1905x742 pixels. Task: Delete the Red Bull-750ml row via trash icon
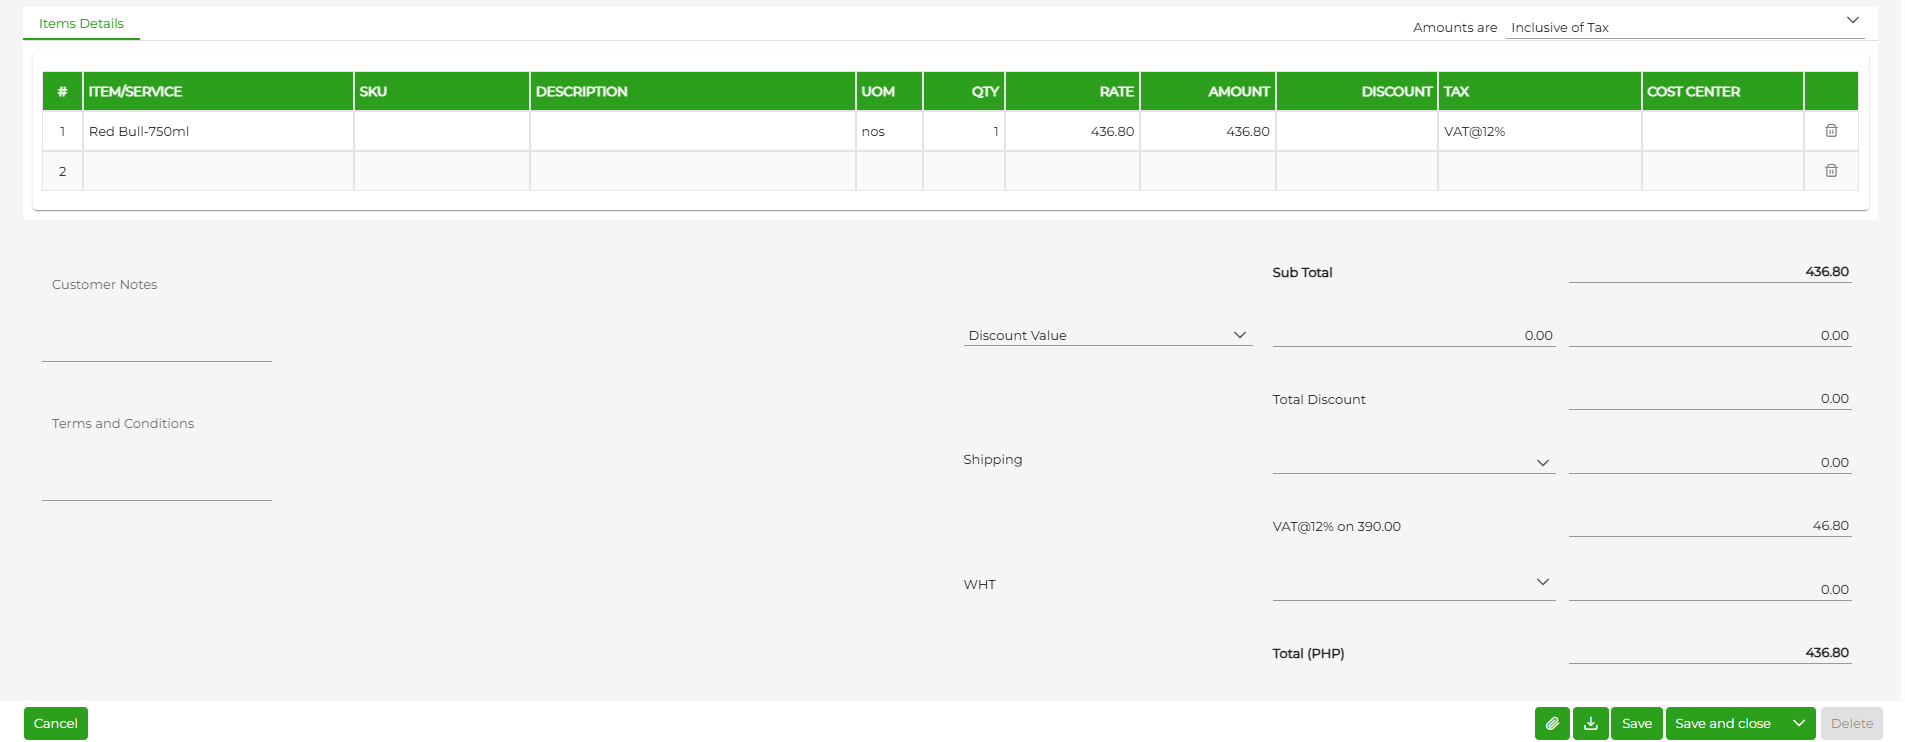tap(1831, 131)
